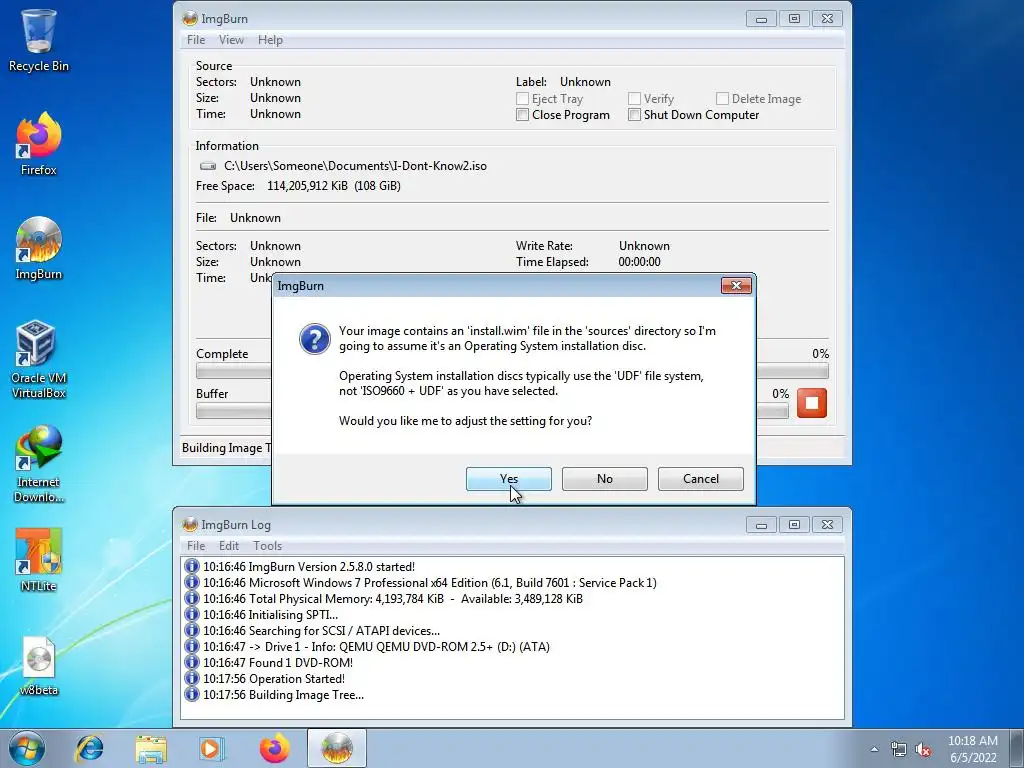Toggle the Verify checkbox
Image resolution: width=1024 pixels, height=768 pixels.
pyautogui.click(x=634, y=99)
